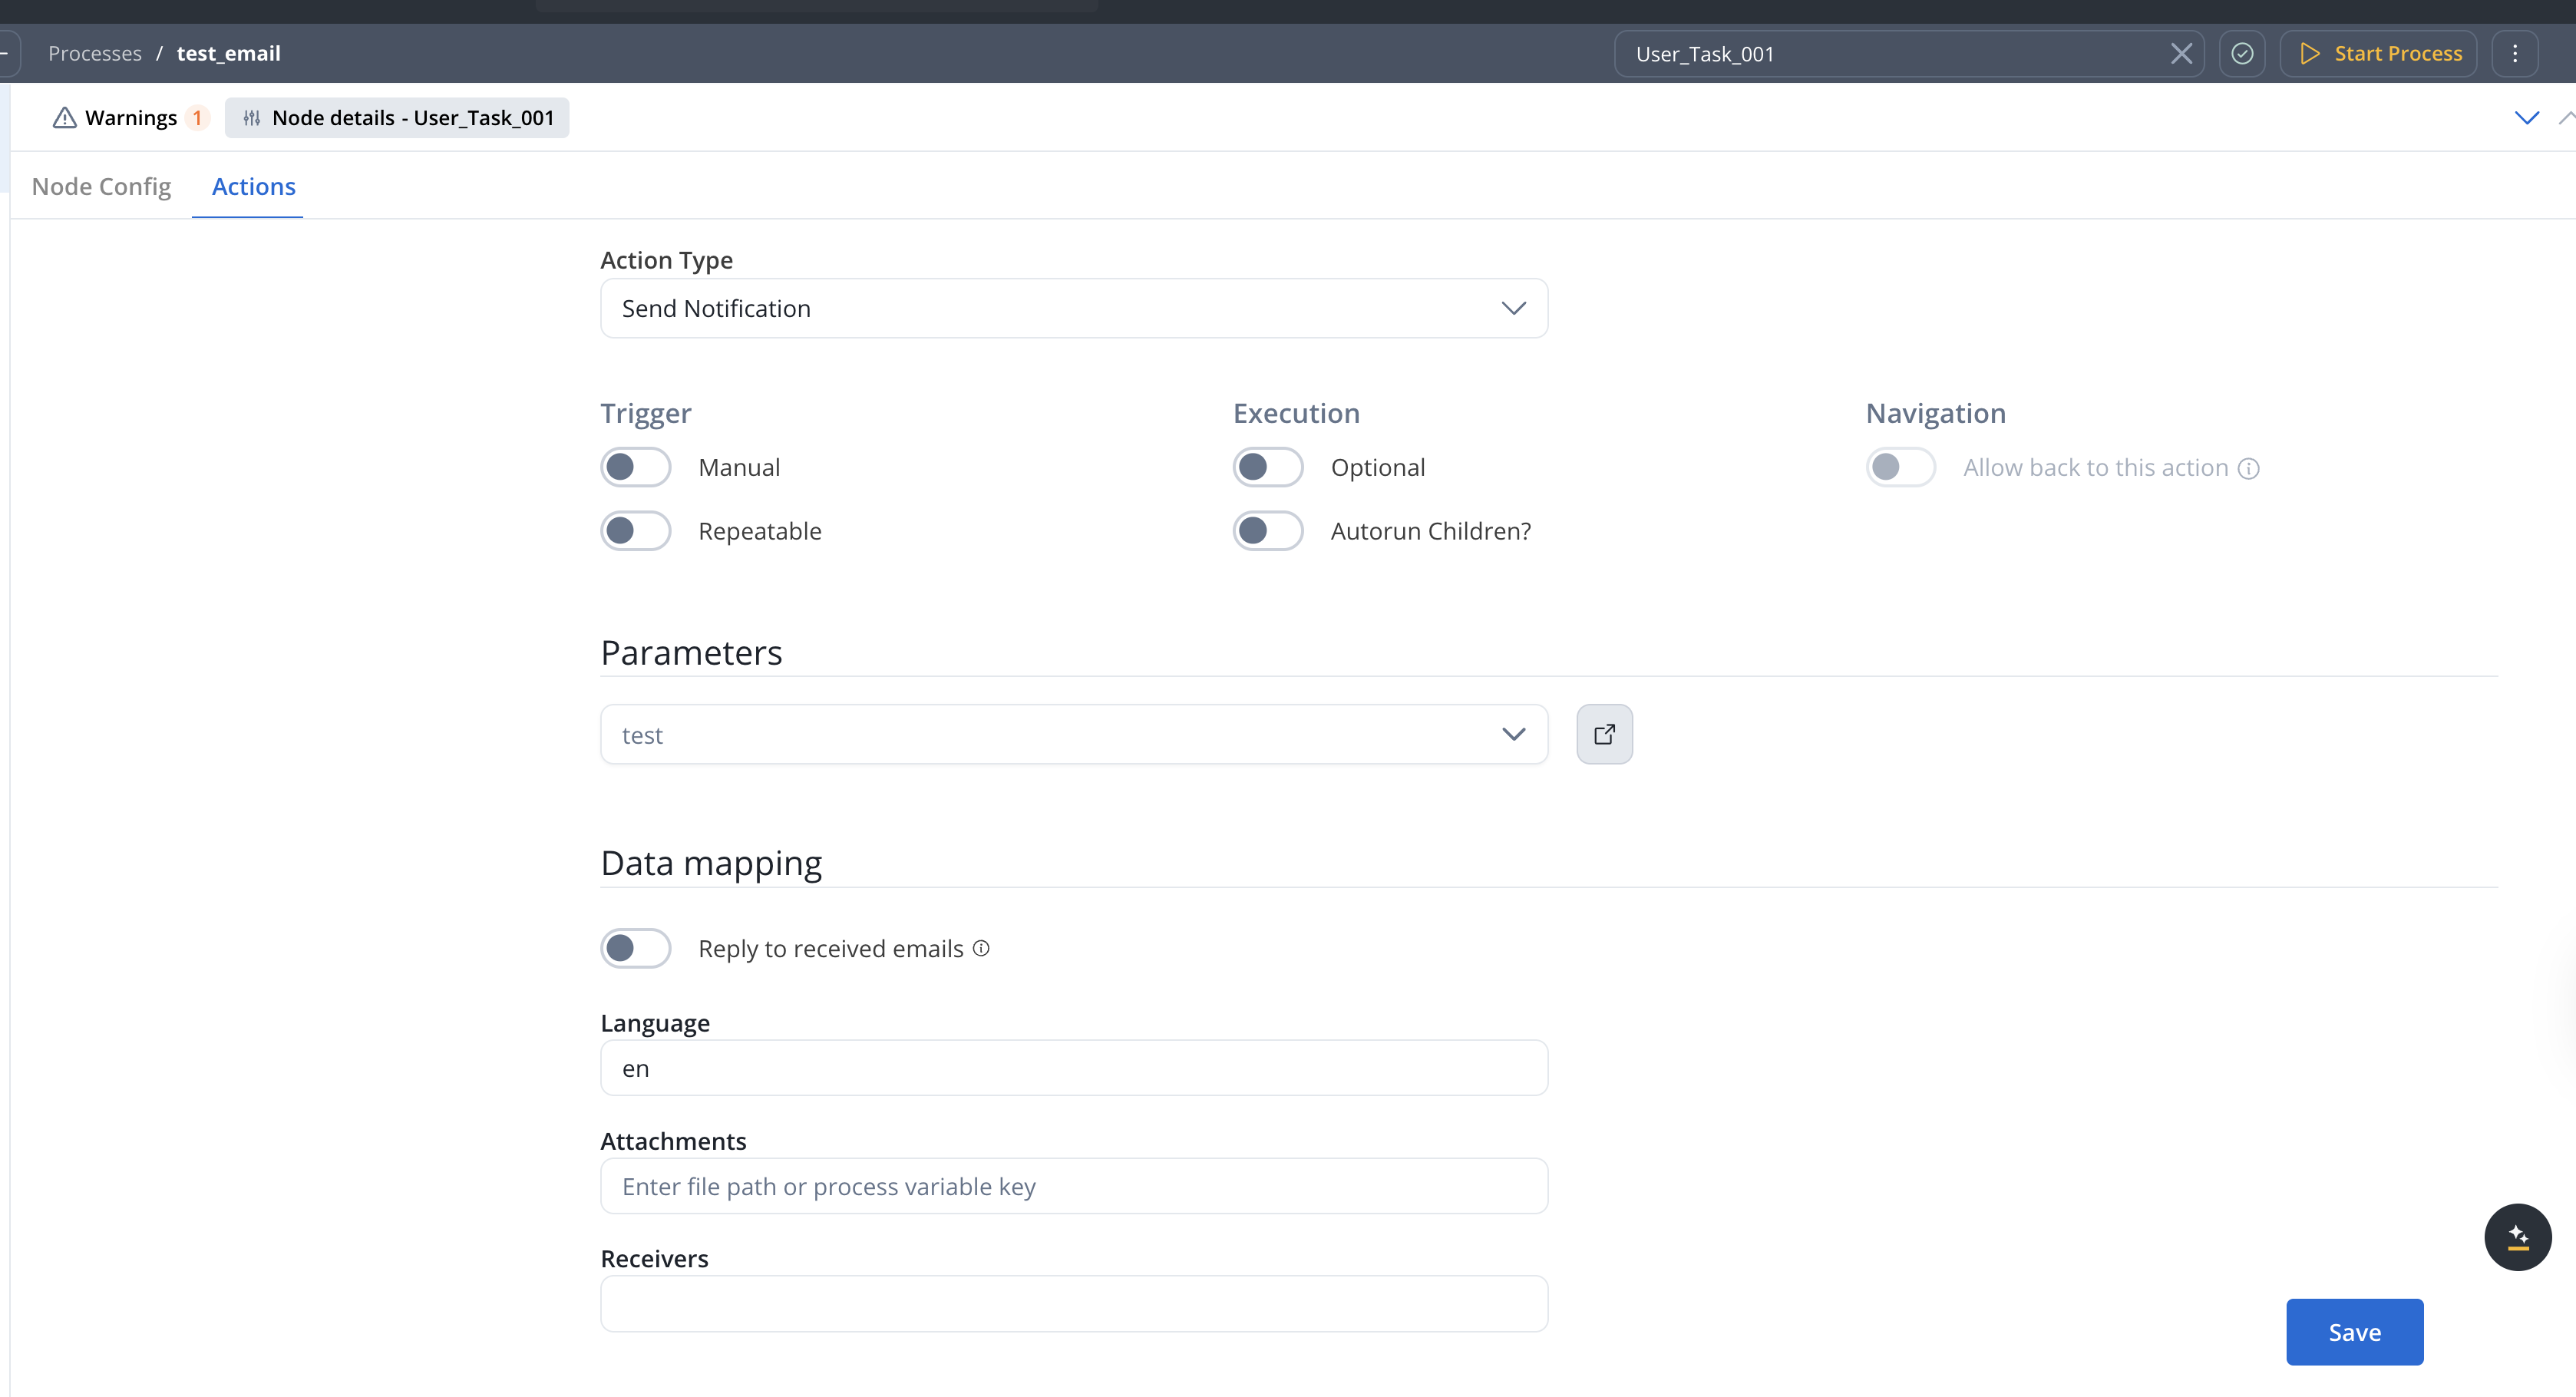
Task: Enable the Manual trigger toggle
Action: coord(635,467)
